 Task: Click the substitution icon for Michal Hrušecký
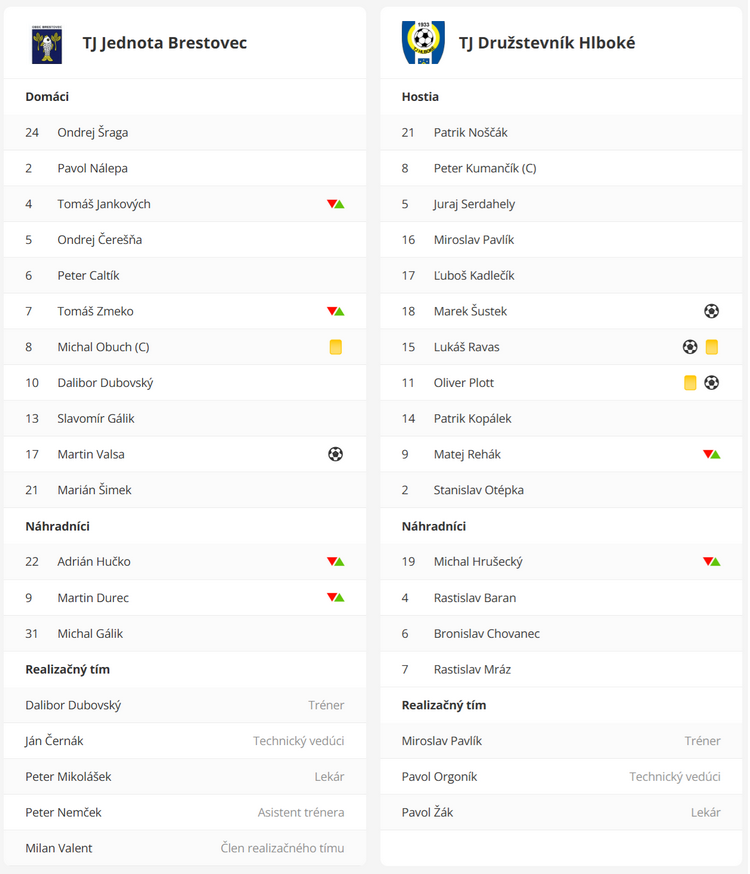[712, 561]
